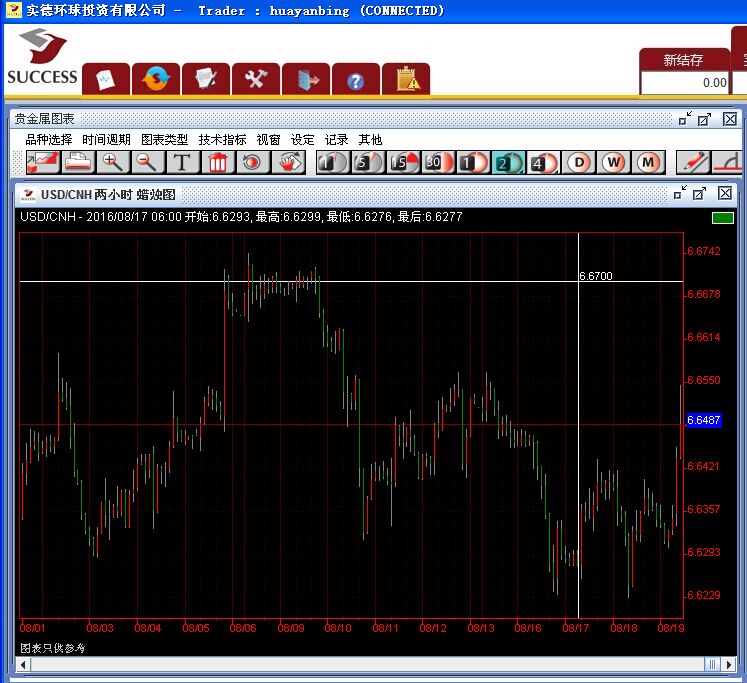Select the 5-minute timeframe icon
The height and width of the screenshot is (683, 747).
(368, 163)
